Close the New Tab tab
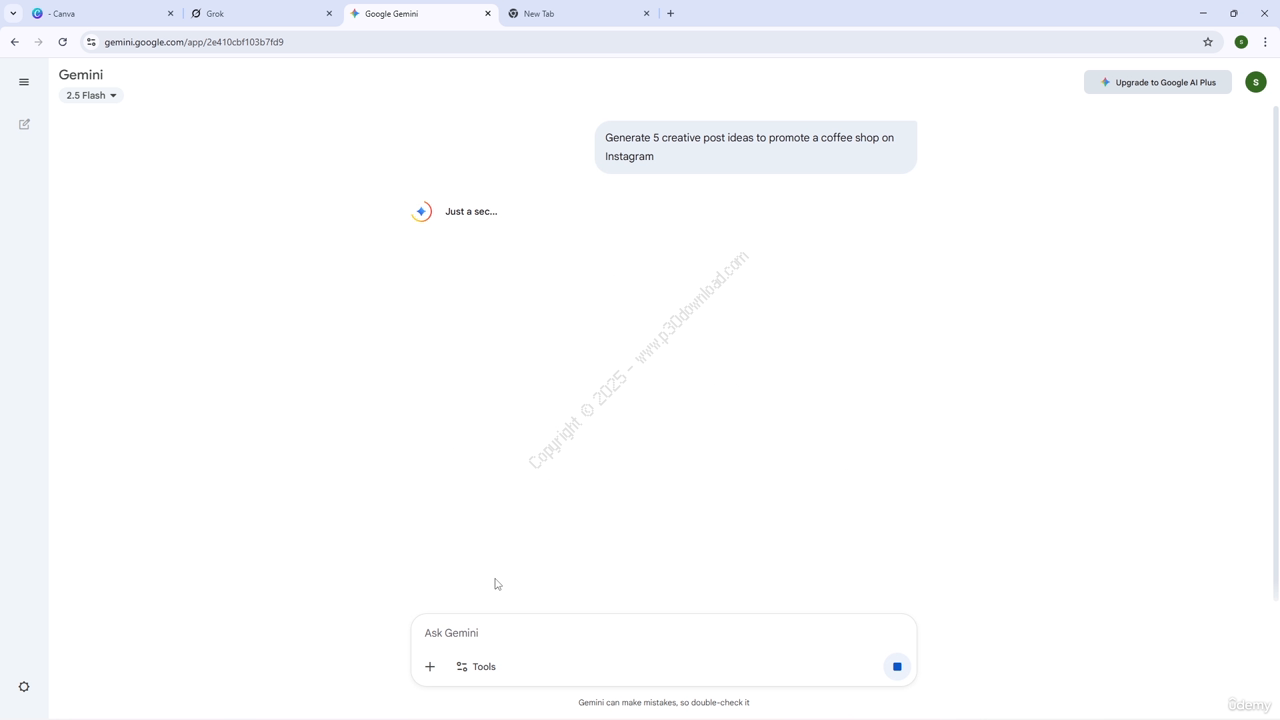 646,14
